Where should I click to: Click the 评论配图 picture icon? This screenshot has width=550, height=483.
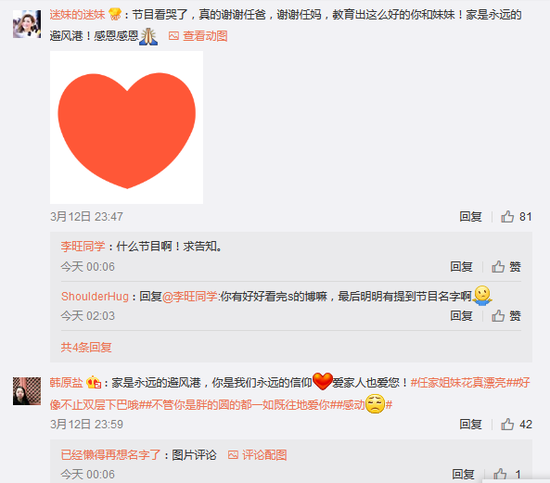233,455
